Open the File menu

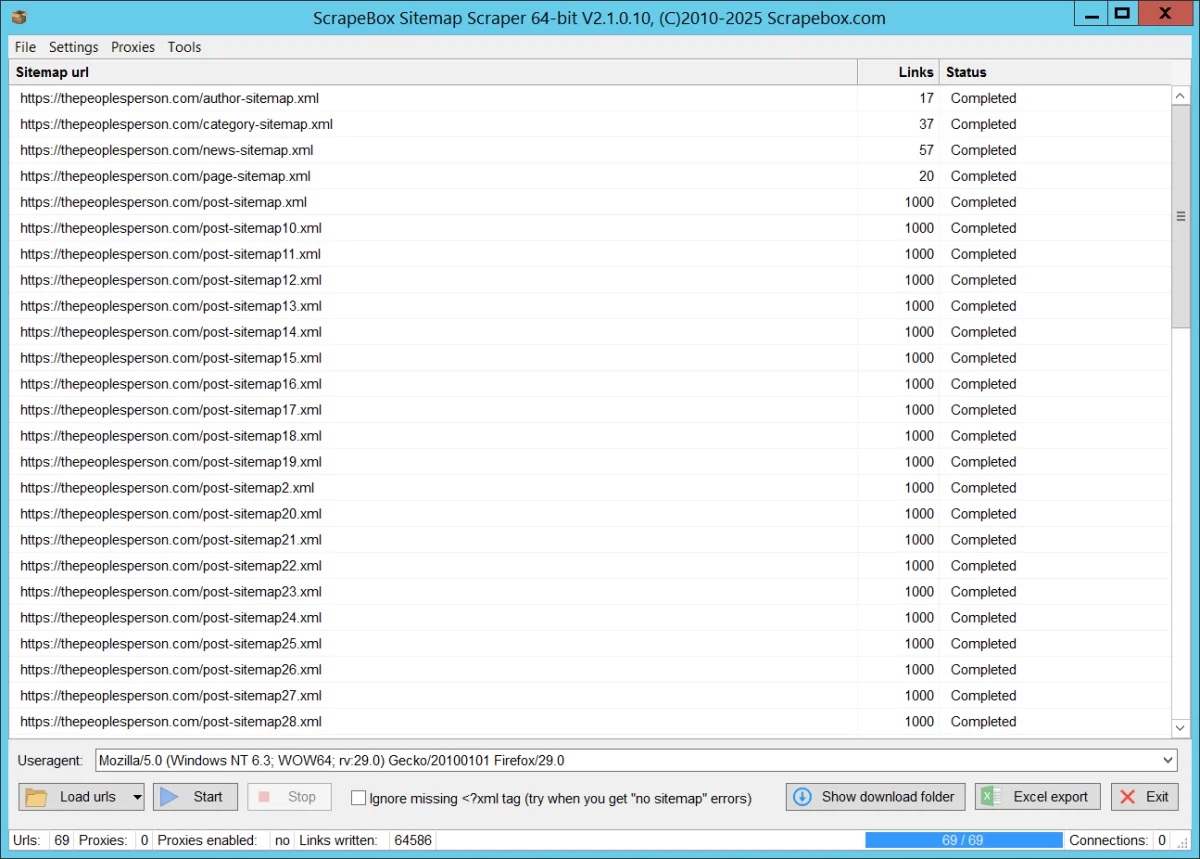click(x=25, y=47)
